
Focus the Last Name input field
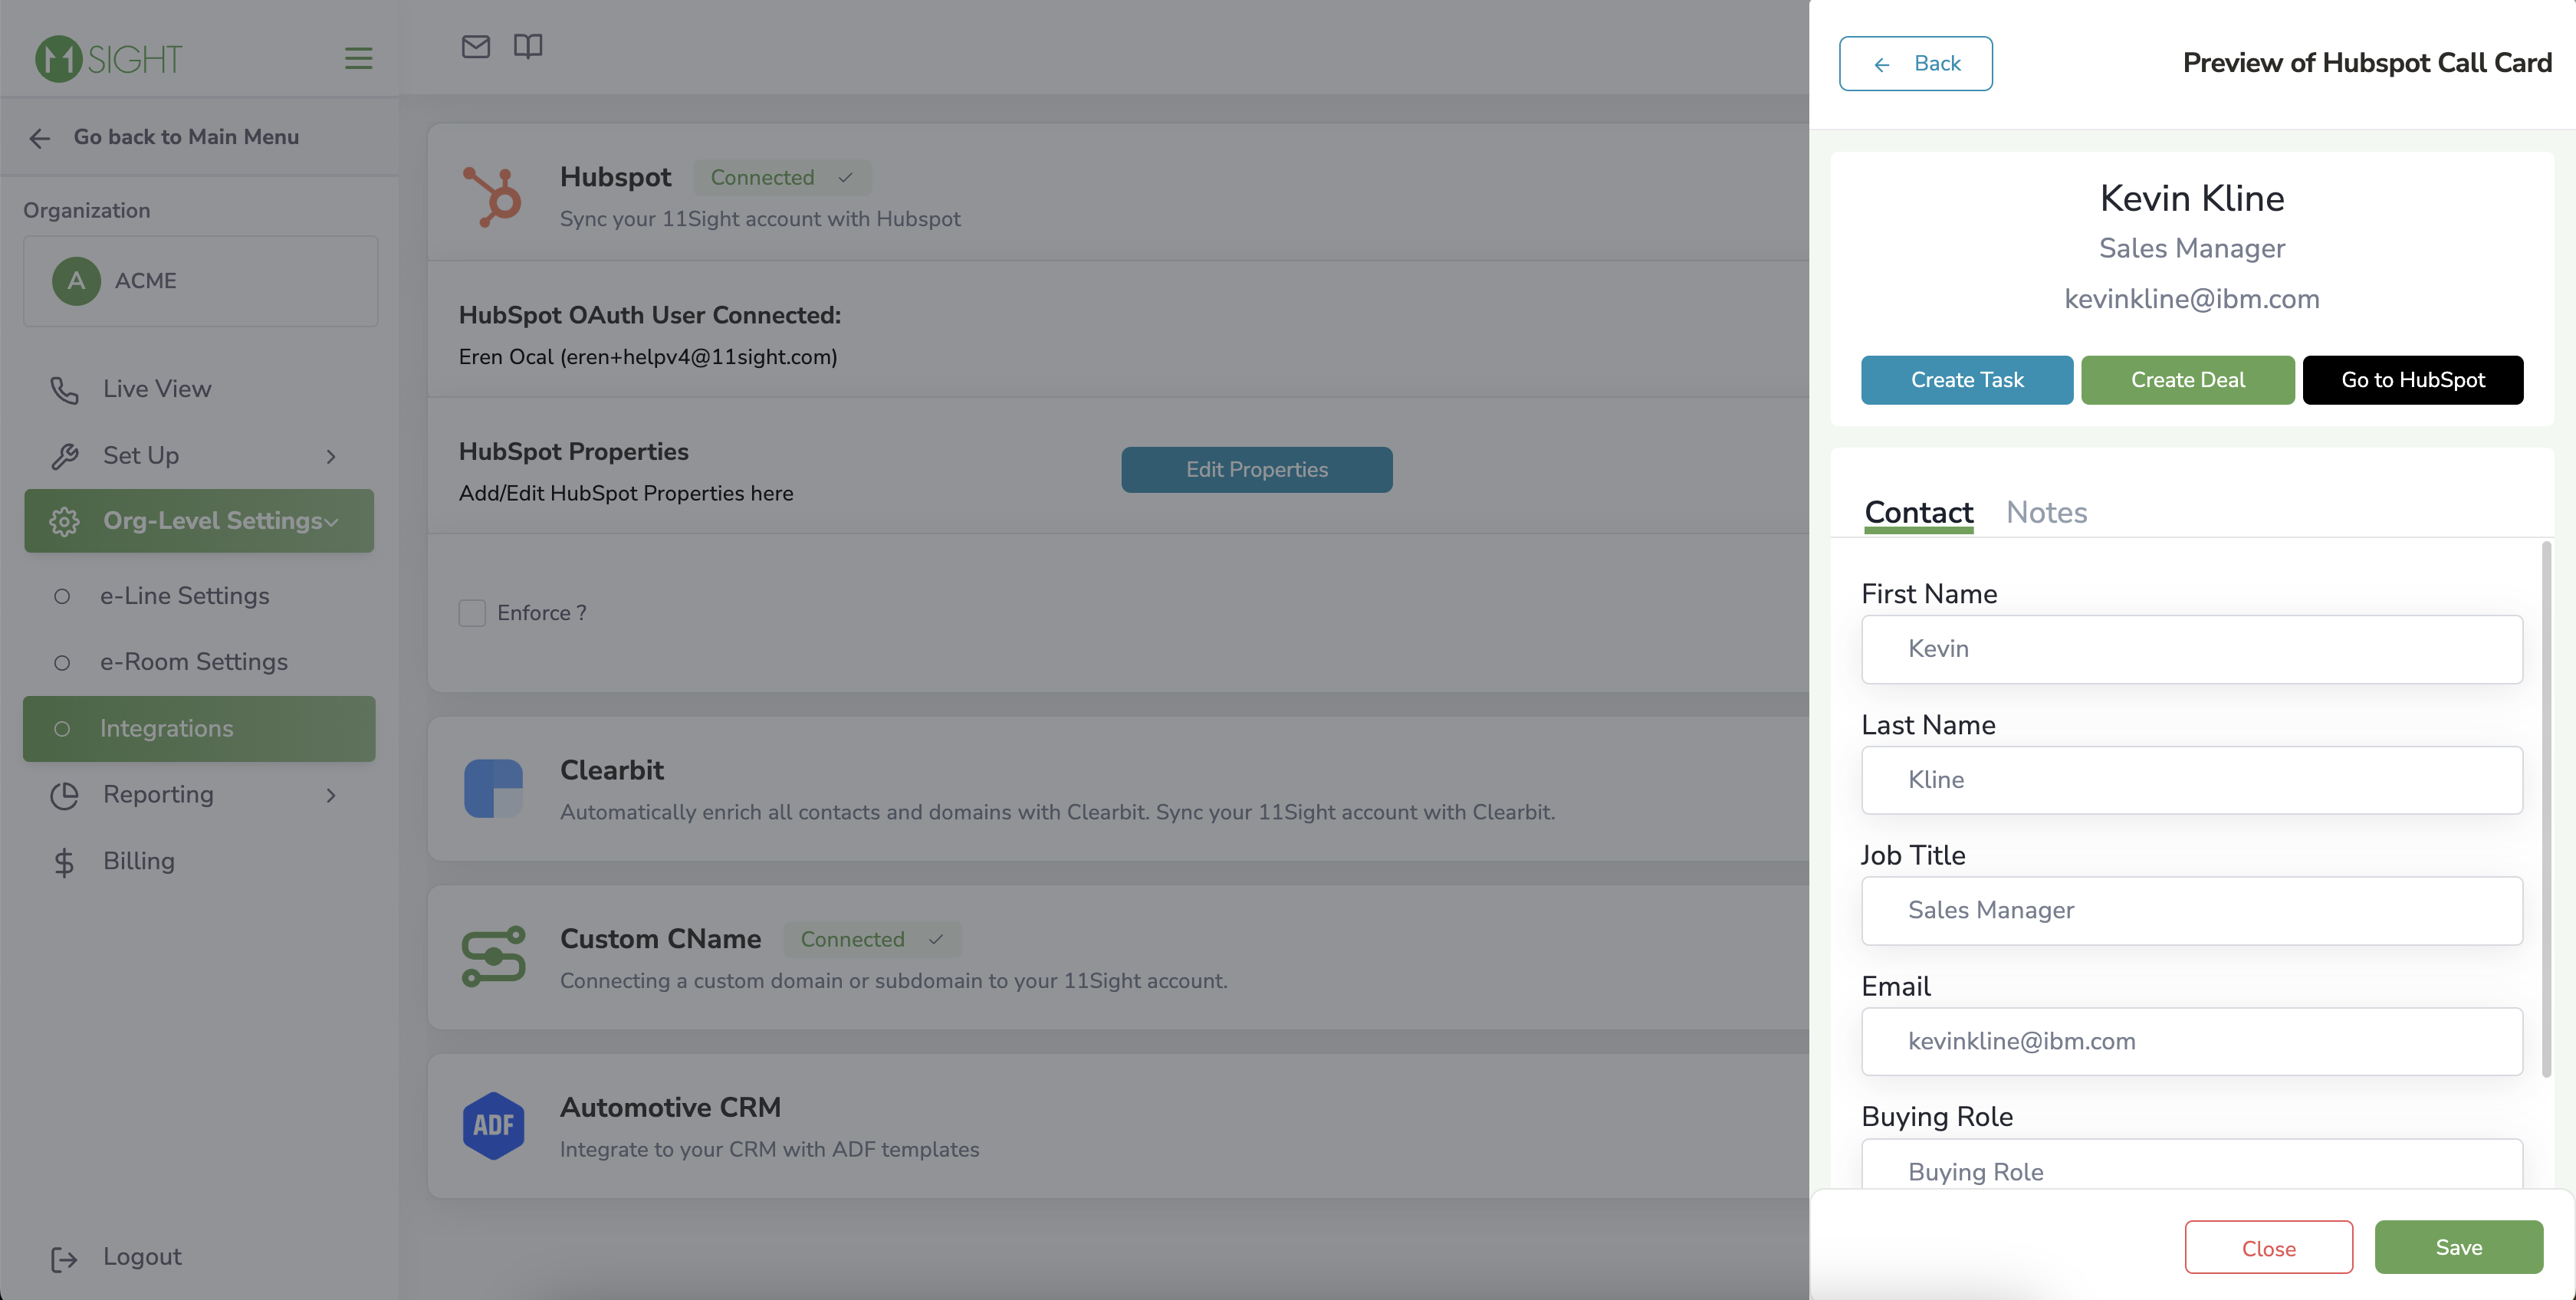point(2191,781)
